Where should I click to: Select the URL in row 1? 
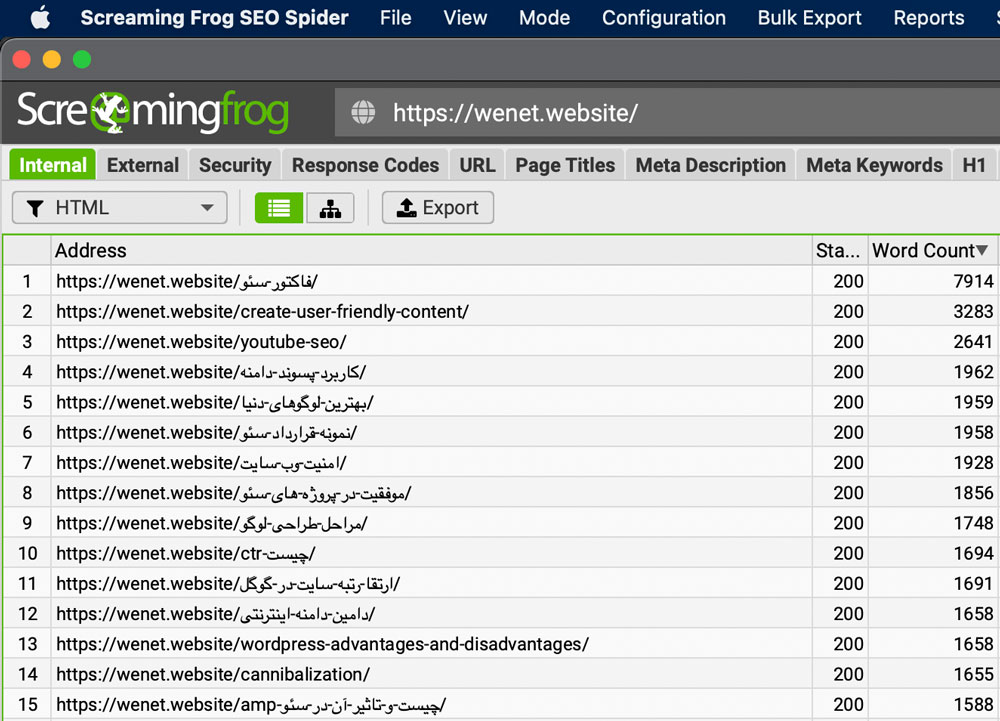point(187,281)
